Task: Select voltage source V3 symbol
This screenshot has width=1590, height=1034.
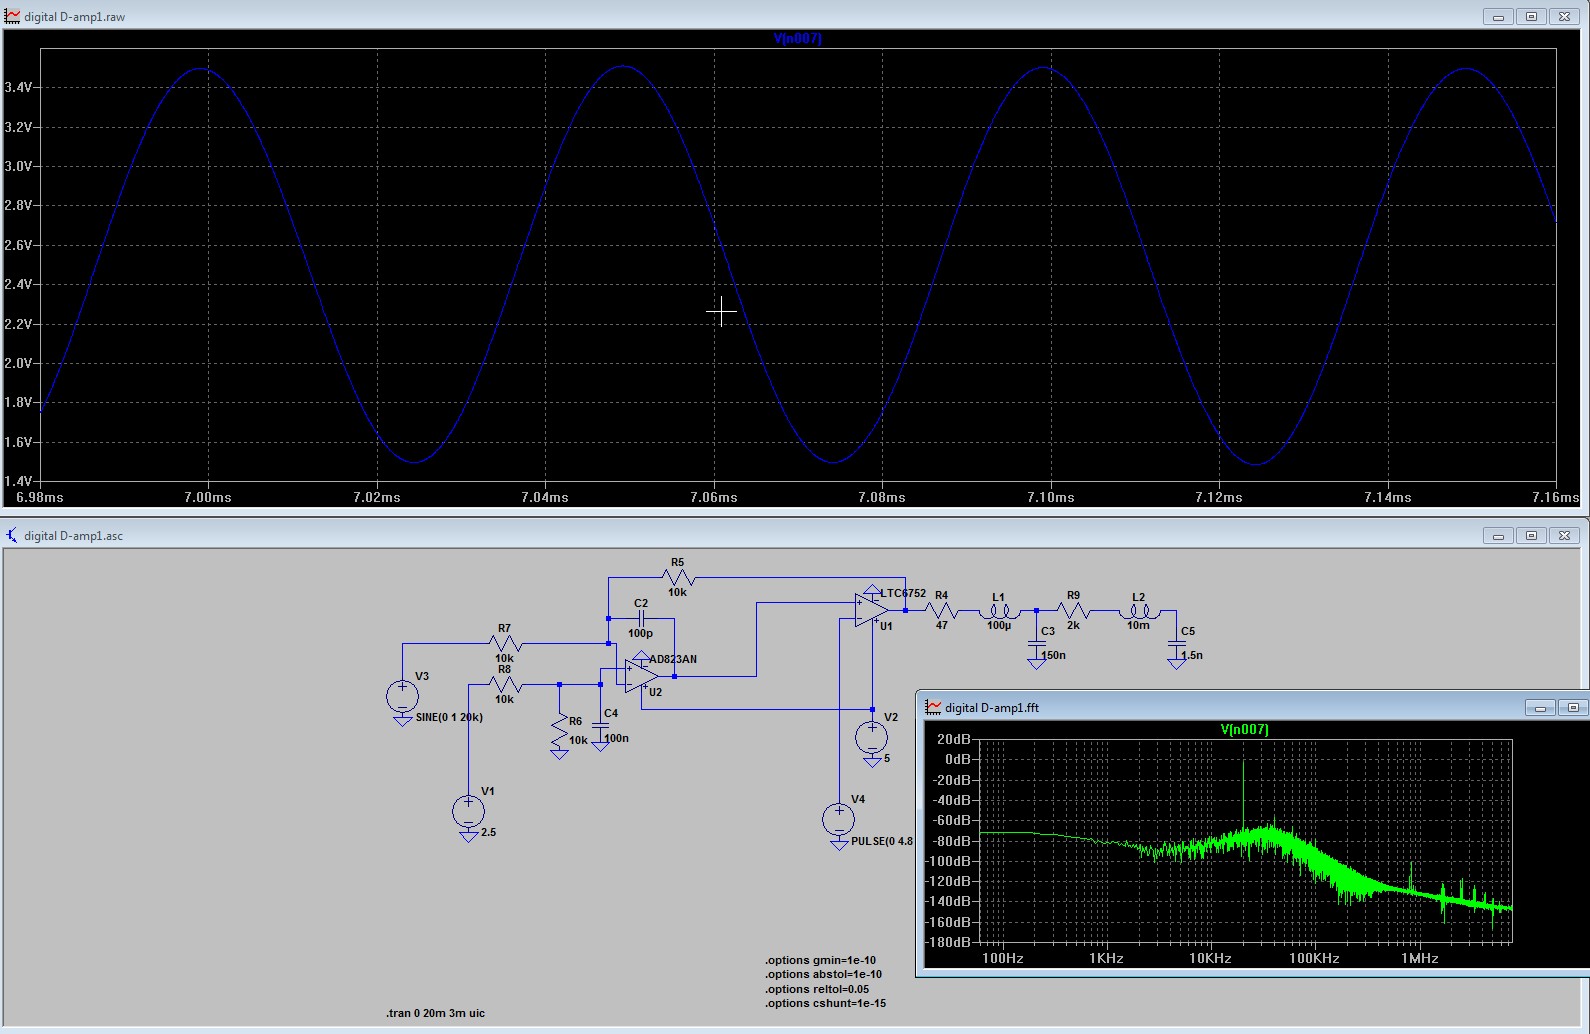Action: (x=402, y=696)
